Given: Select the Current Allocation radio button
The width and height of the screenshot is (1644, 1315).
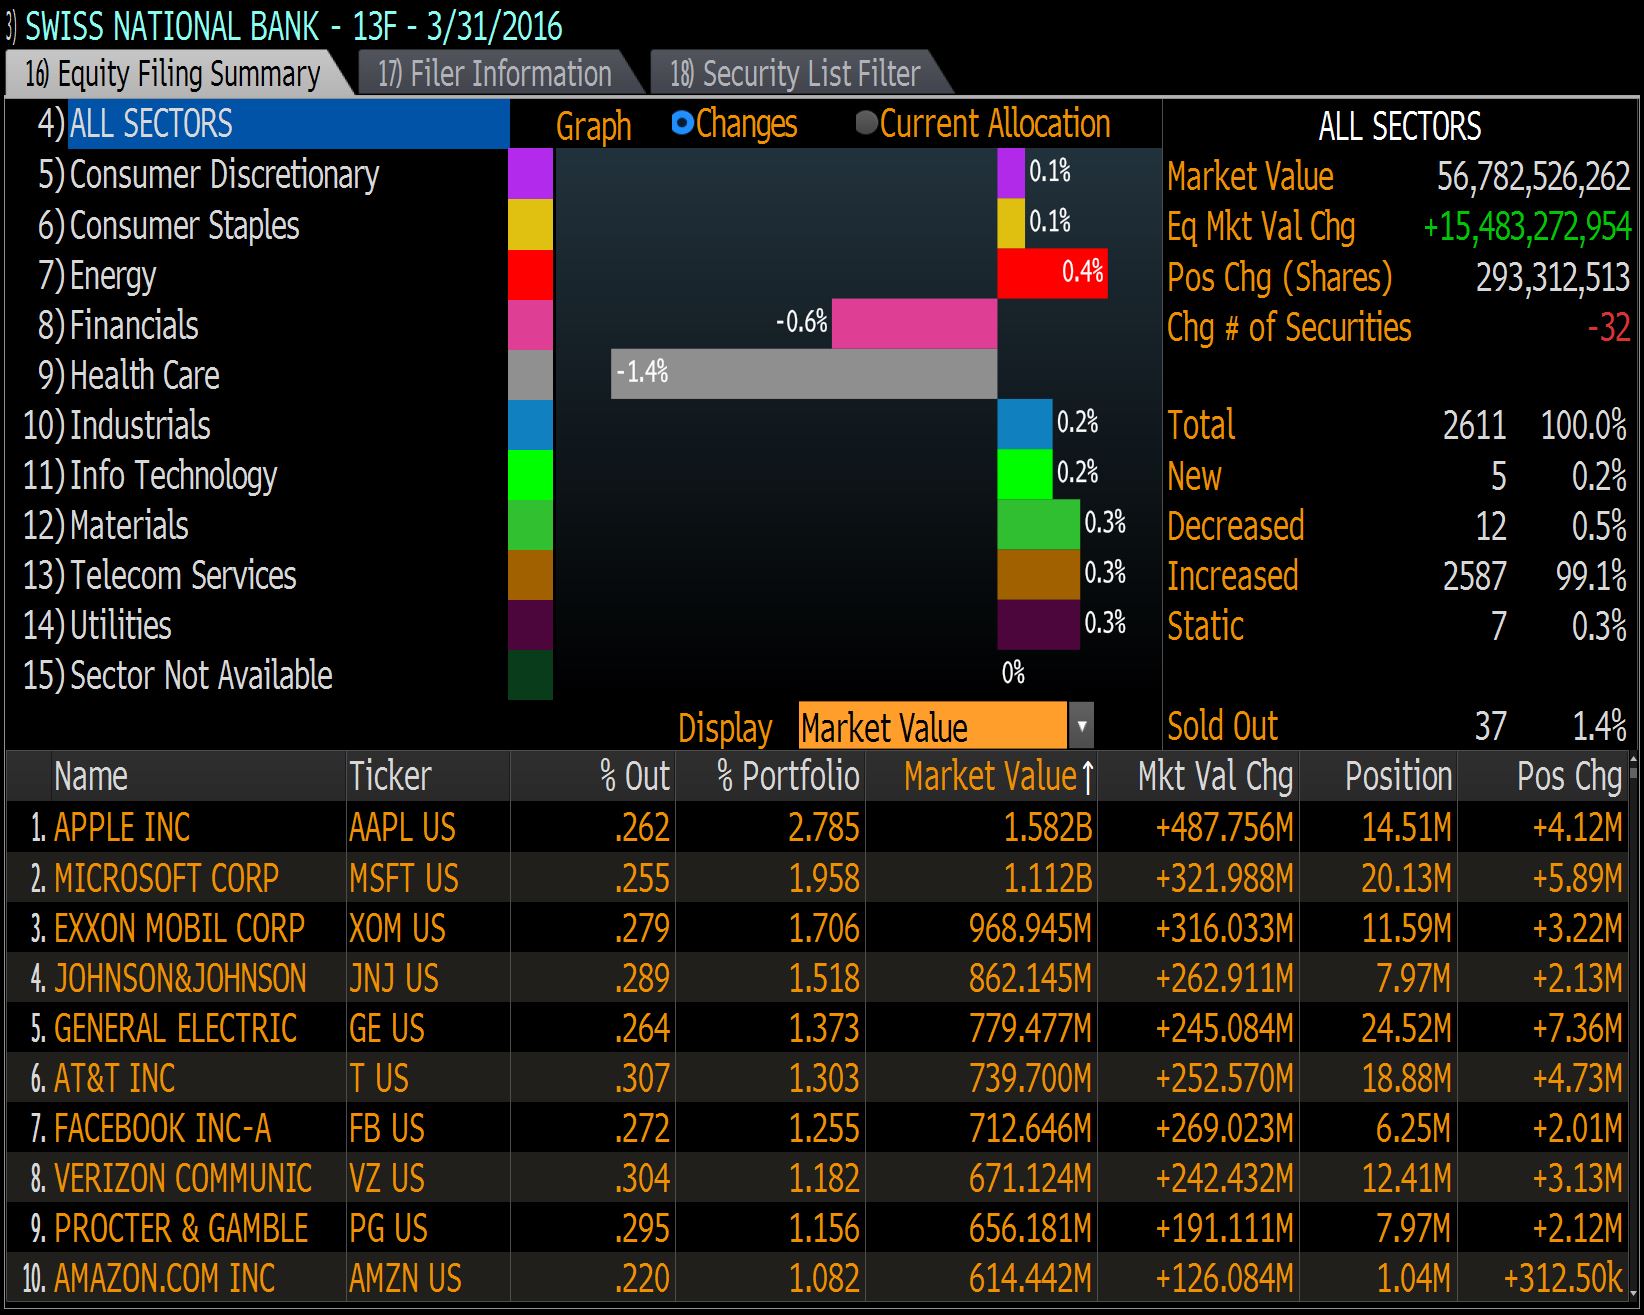Looking at the screenshot, I should [867, 123].
